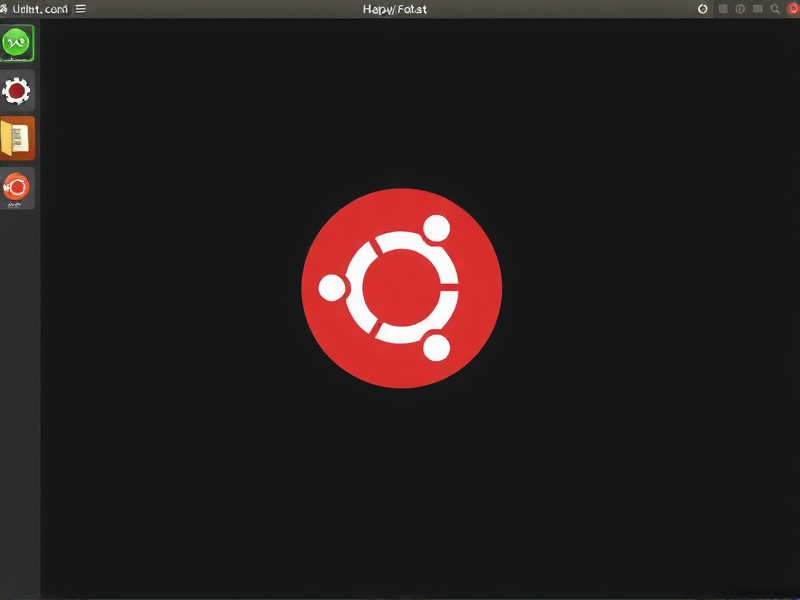
Task: Click the left white dot of central Ubuntu logo
Action: tap(332, 289)
